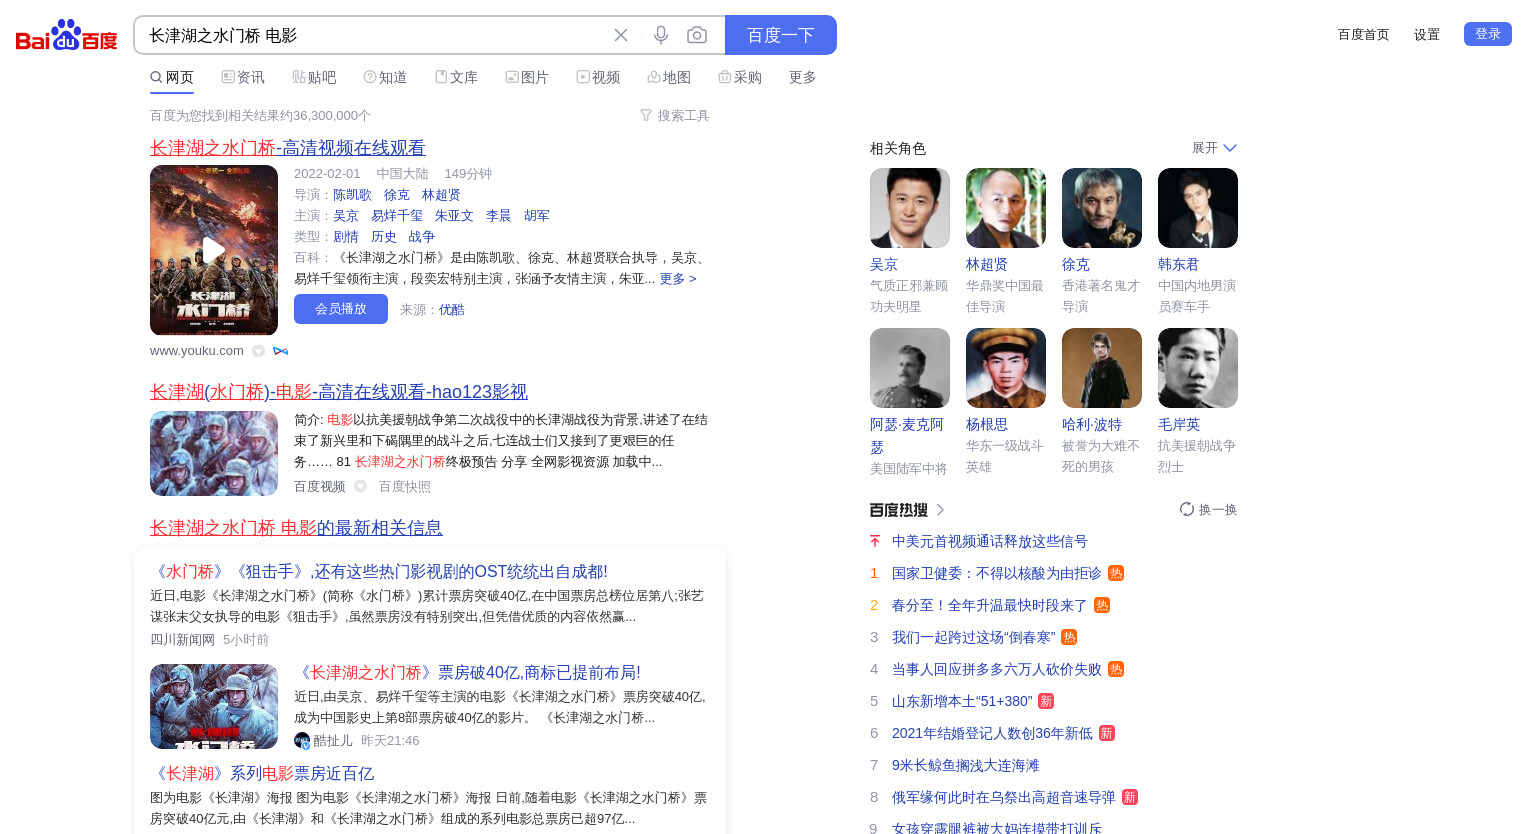Select genre 剧情 link
This screenshot has height=834, width=1536.
346,237
